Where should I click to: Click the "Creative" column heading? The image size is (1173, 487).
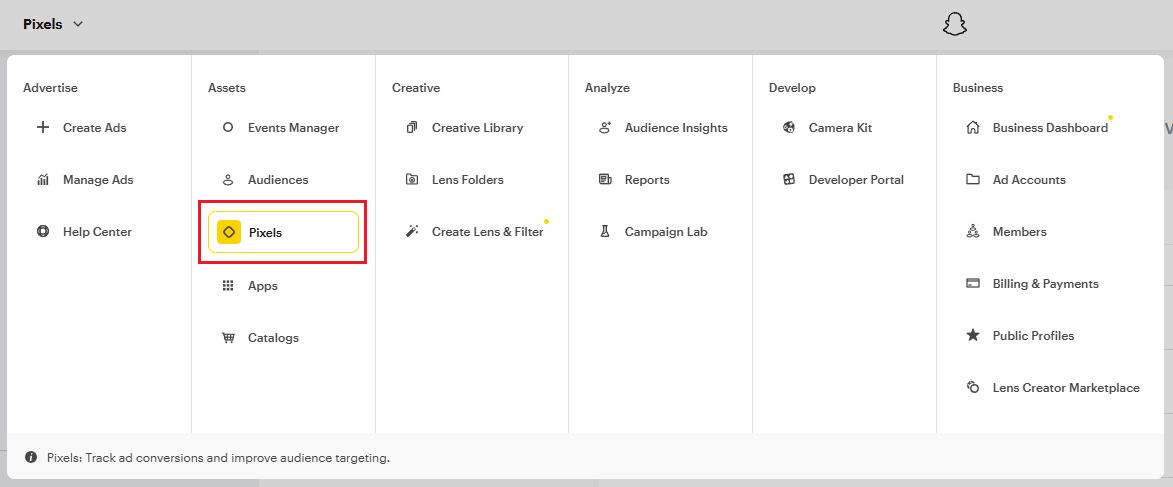[x=416, y=88]
